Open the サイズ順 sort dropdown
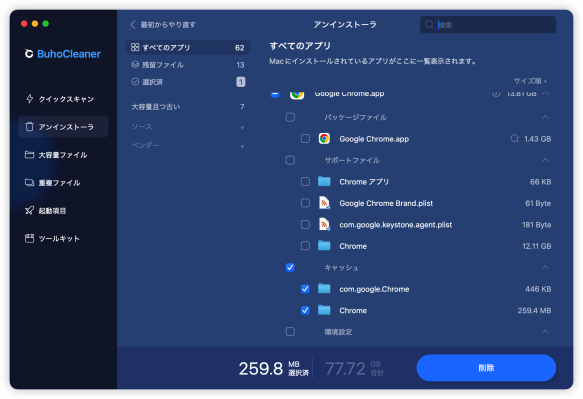 click(530, 81)
